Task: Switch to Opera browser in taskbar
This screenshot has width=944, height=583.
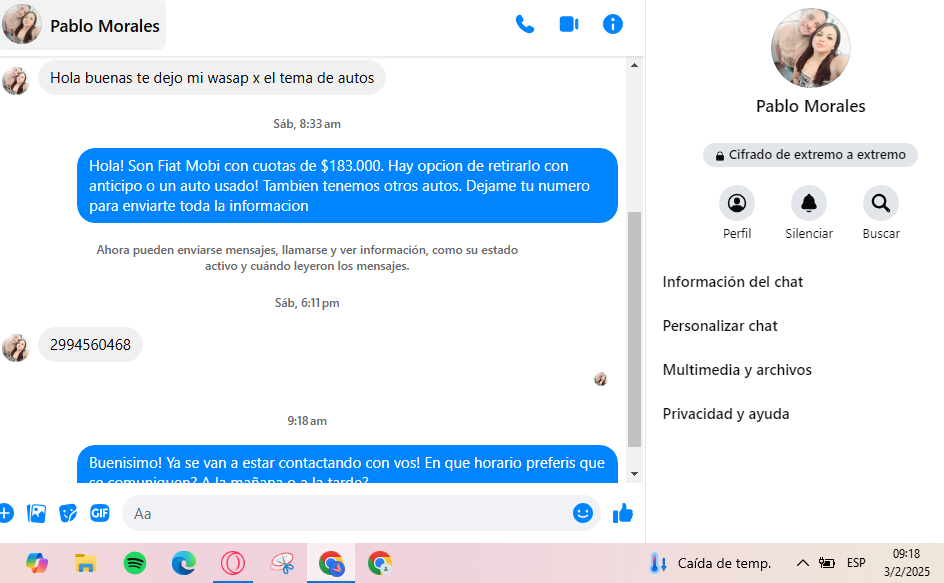Action: pos(233,563)
